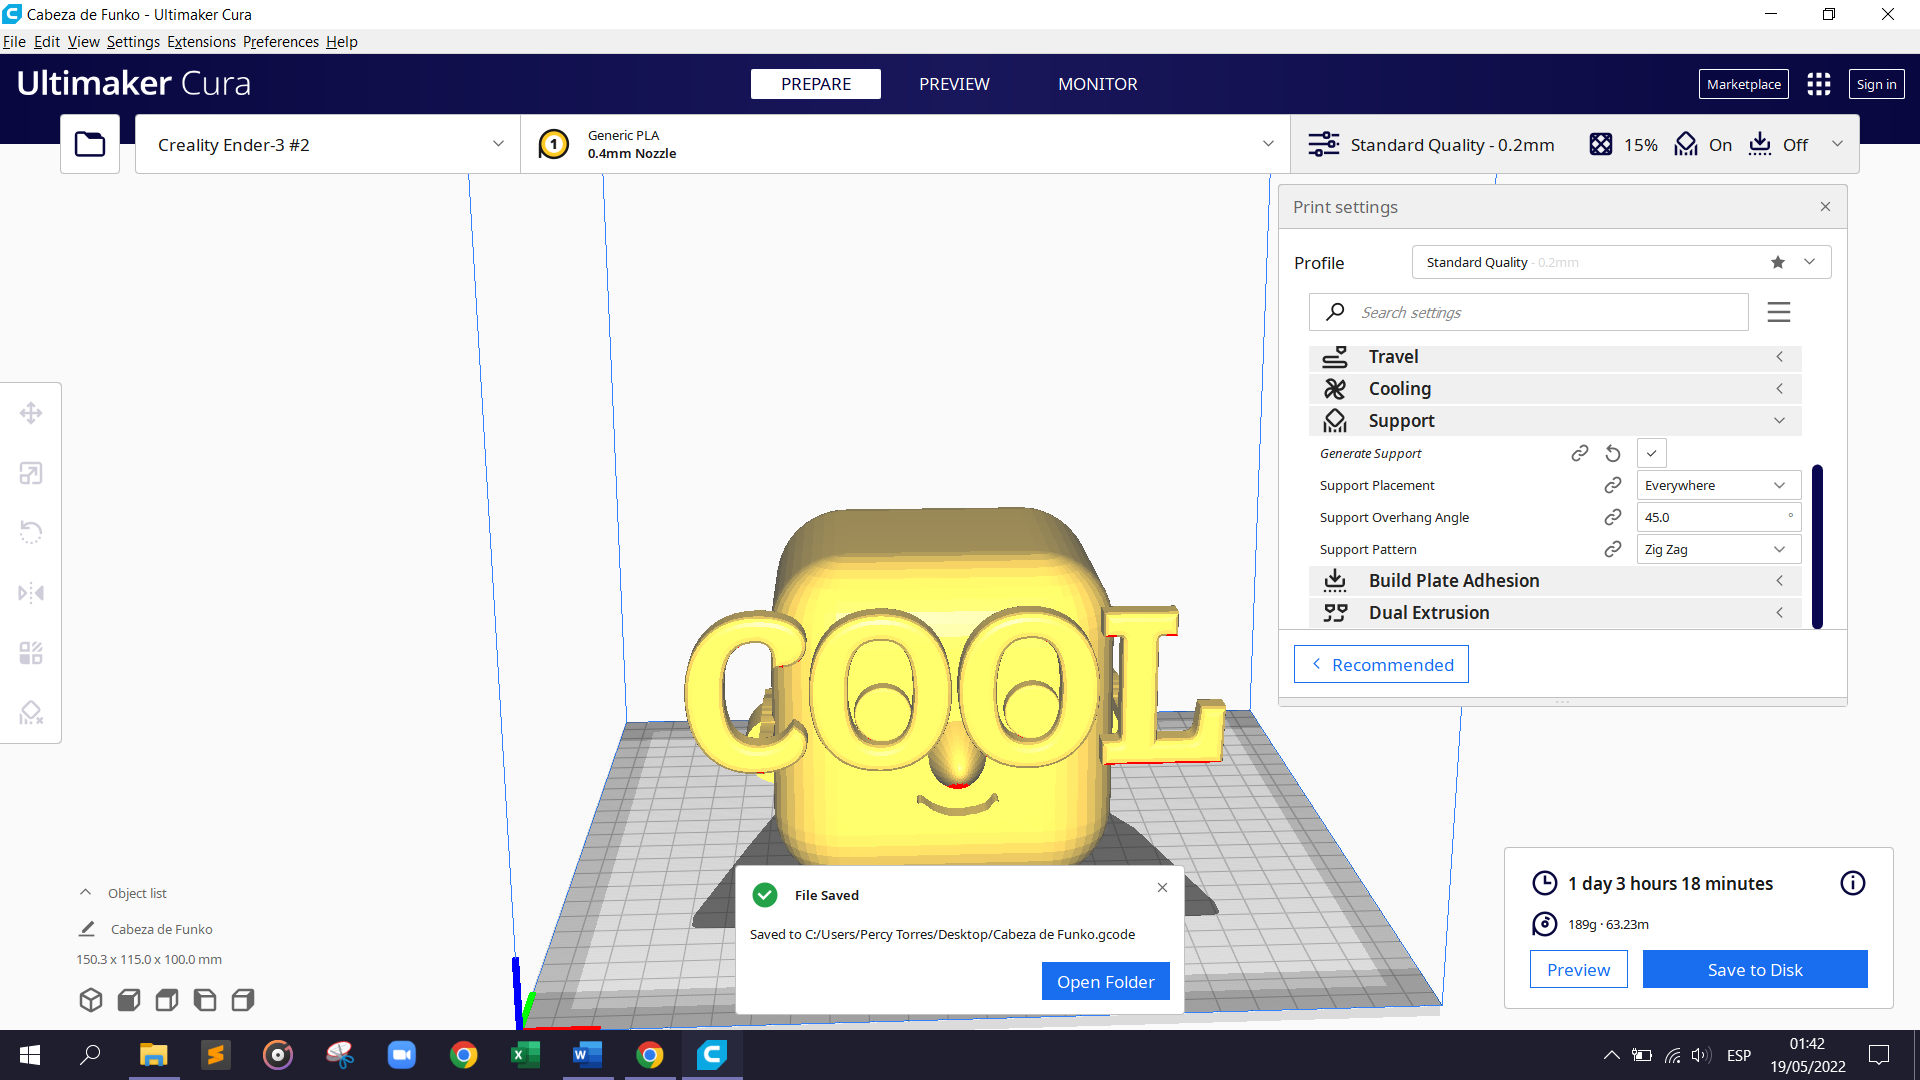Click Open Folder in the File Saved popup
Image resolution: width=1920 pixels, height=1080 pixels.
[x=1105, y=981]
